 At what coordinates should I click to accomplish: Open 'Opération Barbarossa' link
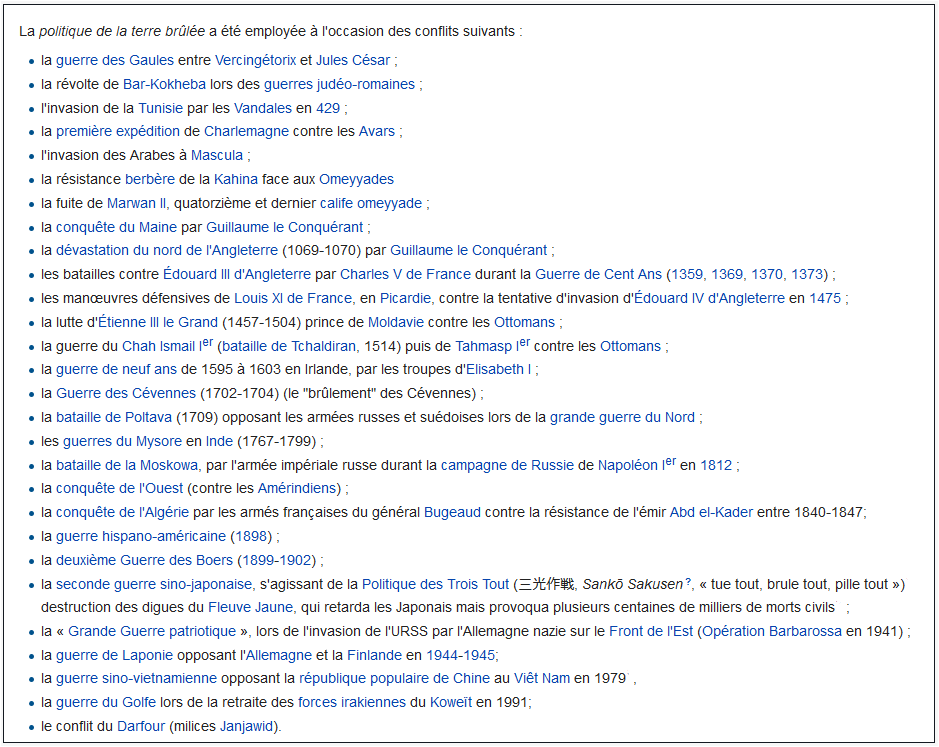tap(772, 631)
